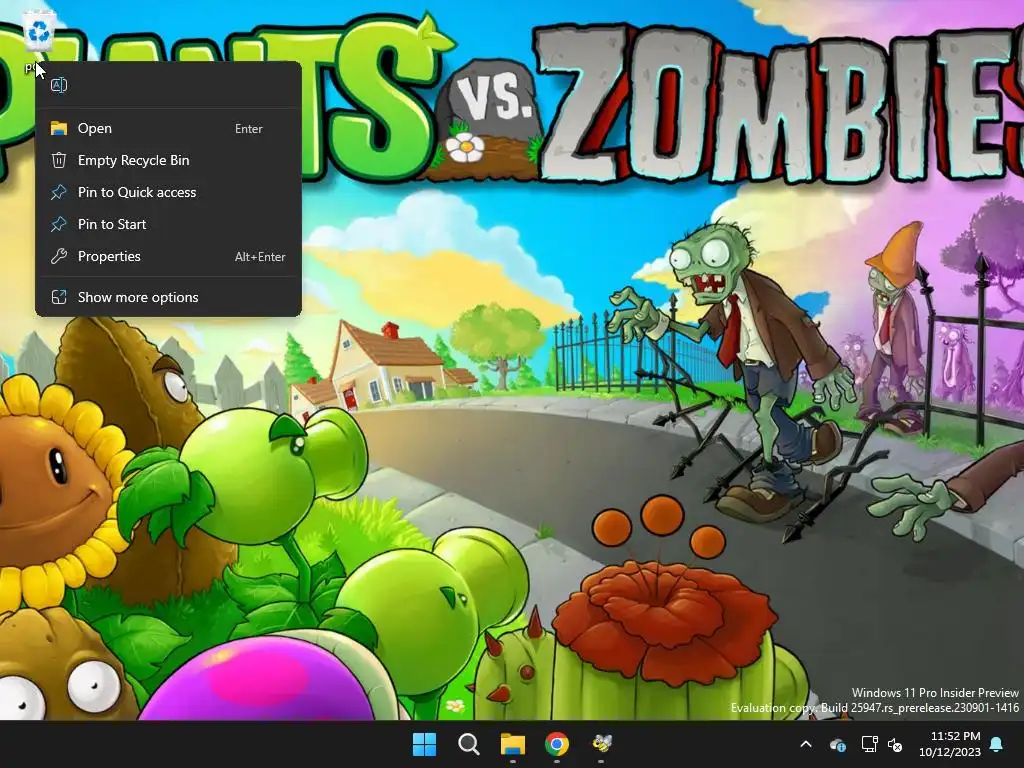Open the network status tray icon
Screen dimensions: 1024x768
(x=869, y=744)
